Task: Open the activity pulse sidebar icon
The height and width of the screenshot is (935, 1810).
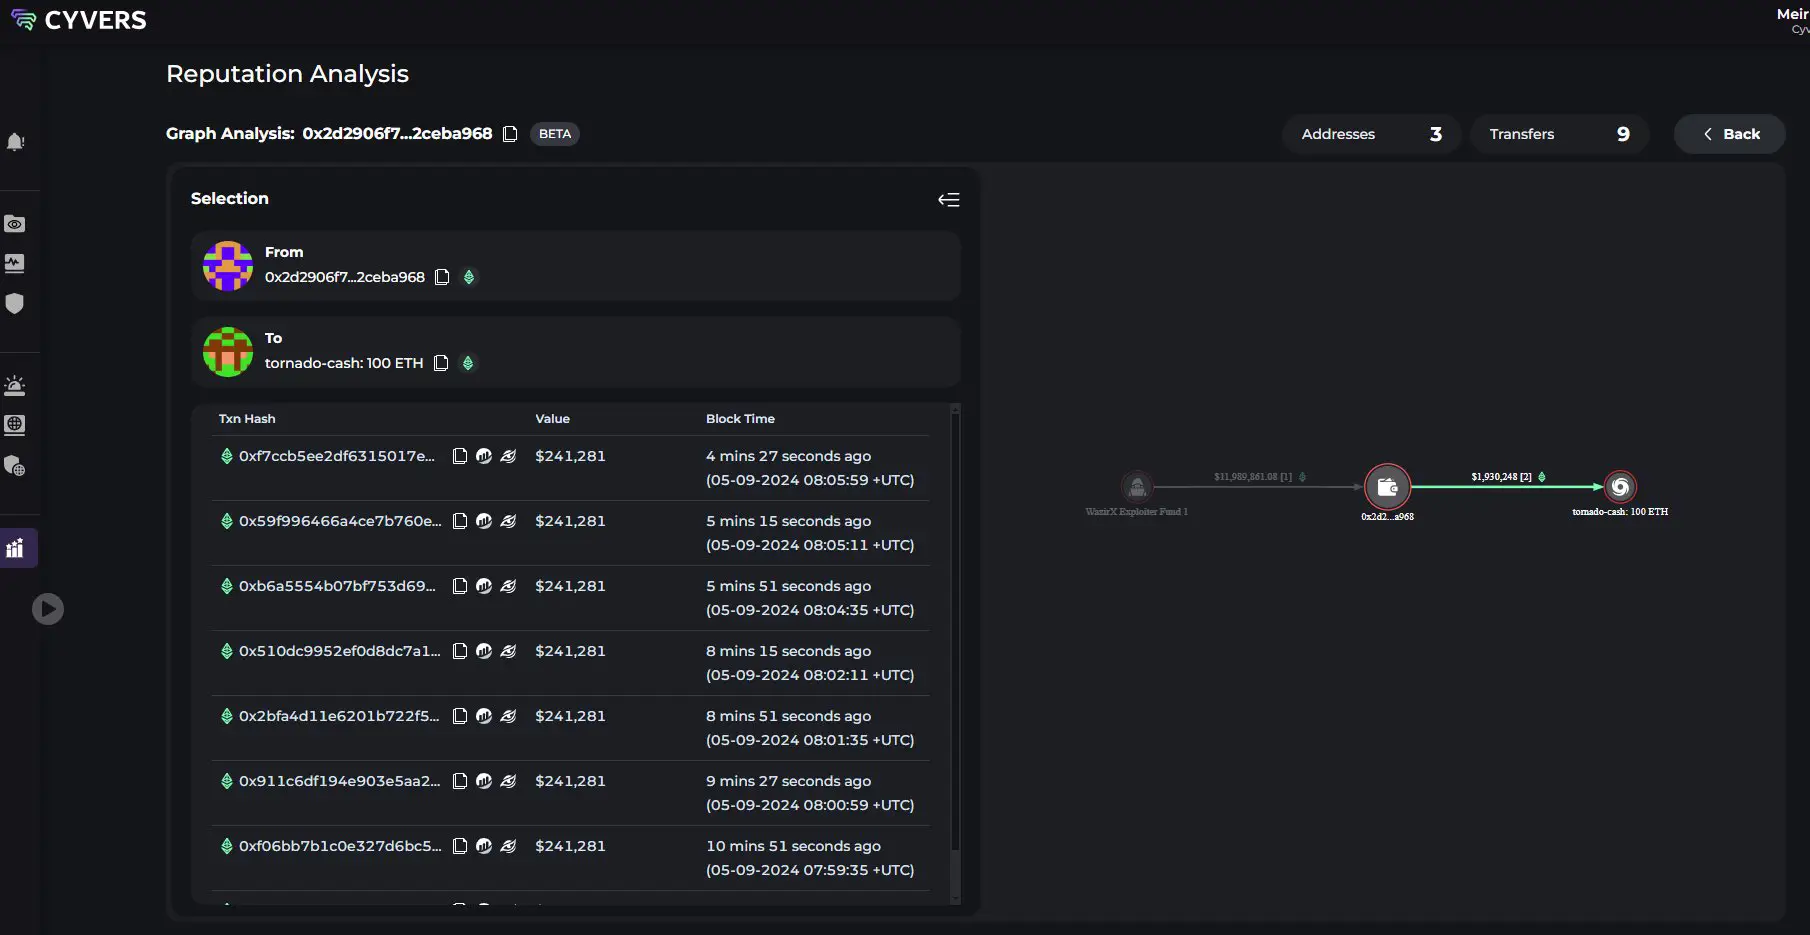Action: click(x=15, y=264)
